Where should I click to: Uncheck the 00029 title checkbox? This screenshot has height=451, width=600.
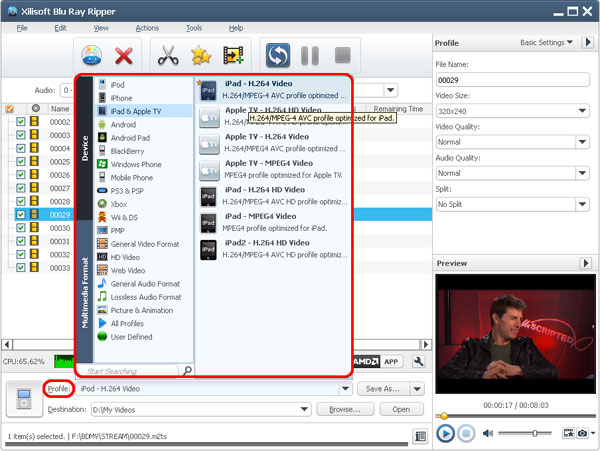[21, 215]
